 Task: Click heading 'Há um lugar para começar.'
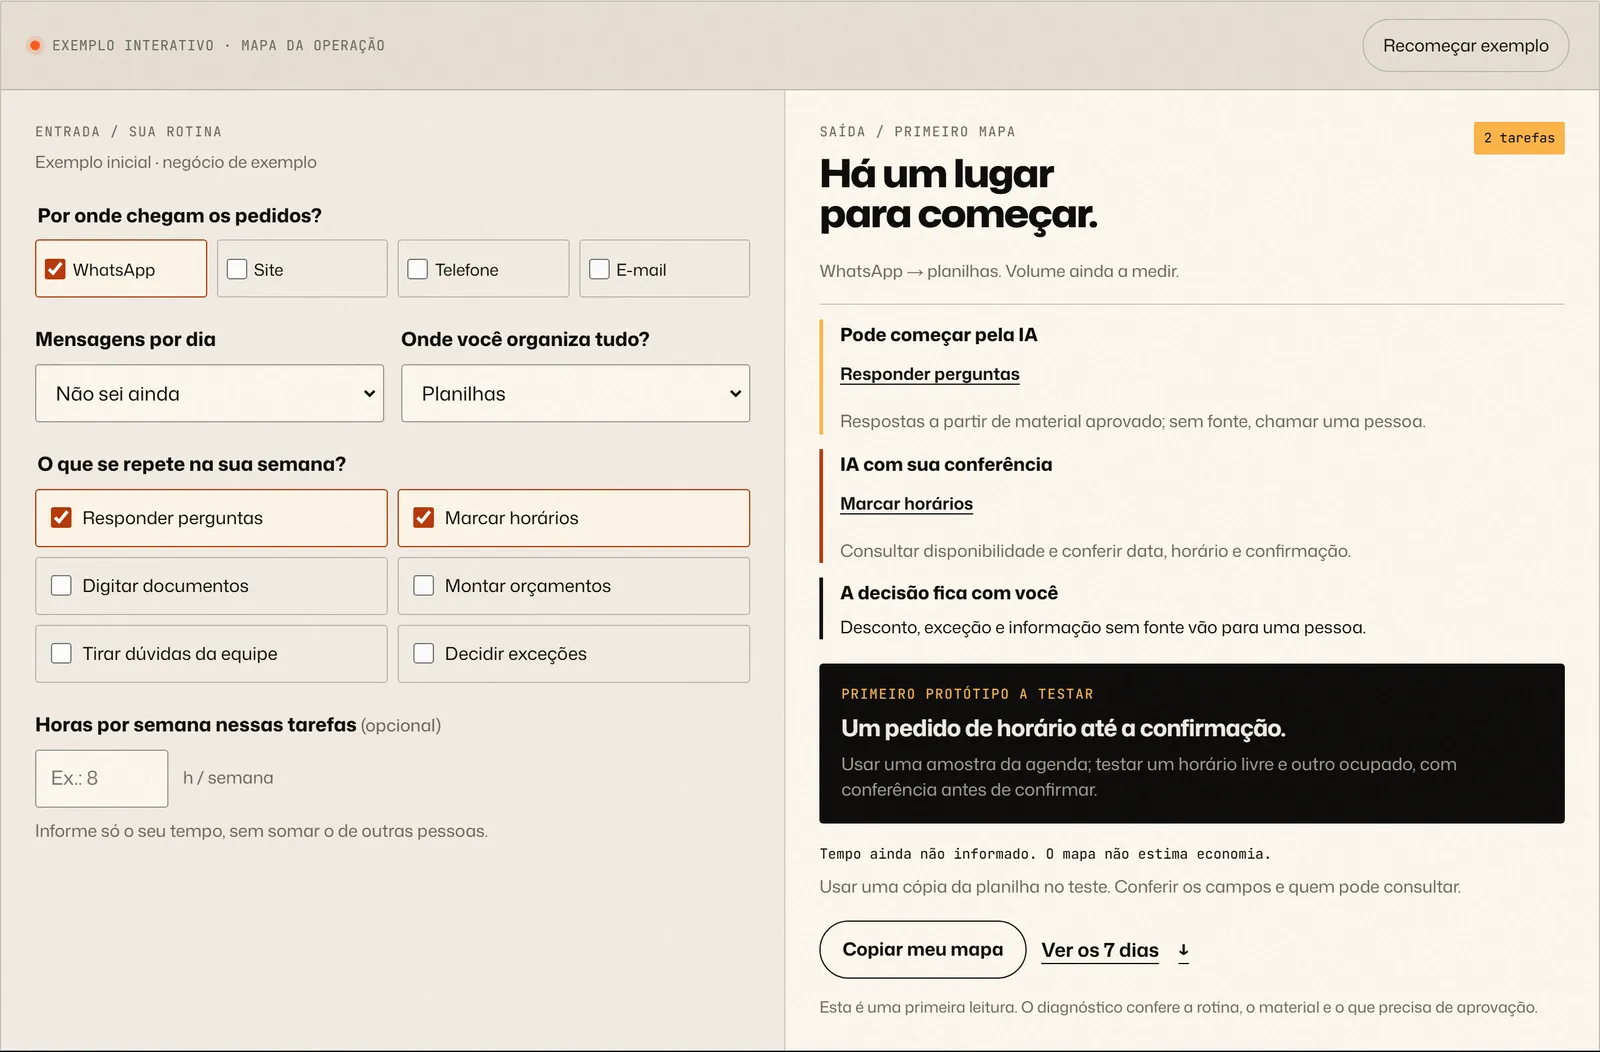click(x=958, y=194)
